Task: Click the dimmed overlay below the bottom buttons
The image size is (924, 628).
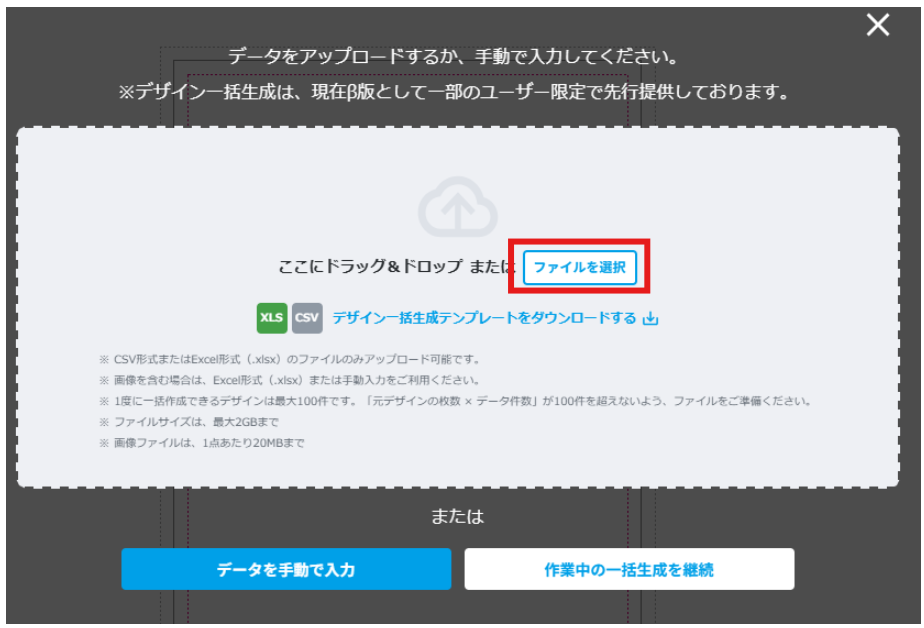Action: (457, 610)
